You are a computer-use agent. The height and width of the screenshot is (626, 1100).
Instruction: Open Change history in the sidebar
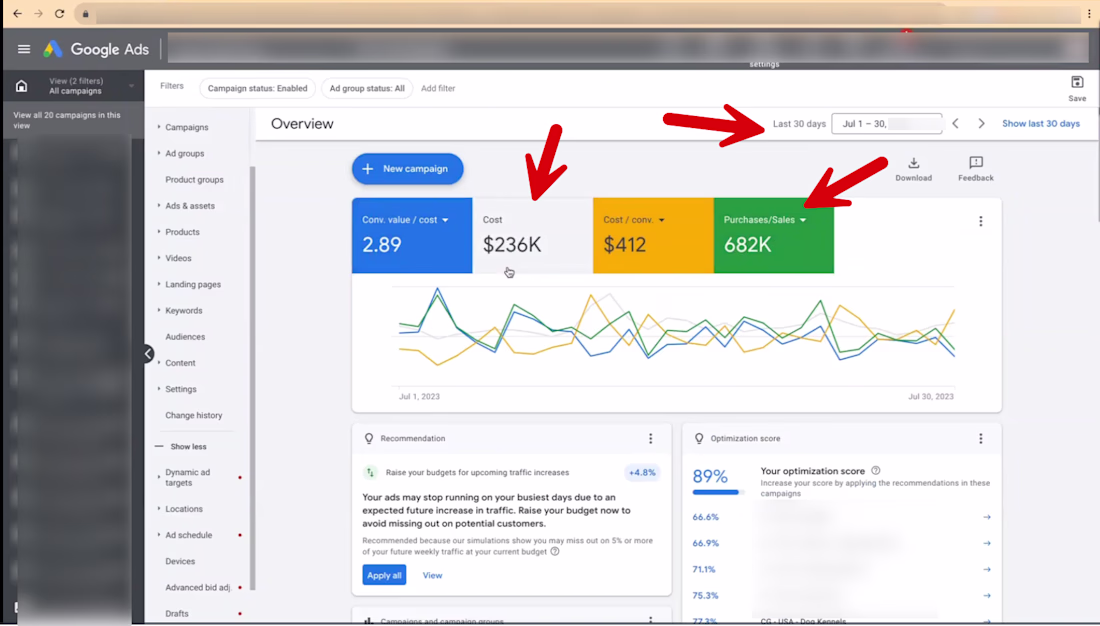194,415
